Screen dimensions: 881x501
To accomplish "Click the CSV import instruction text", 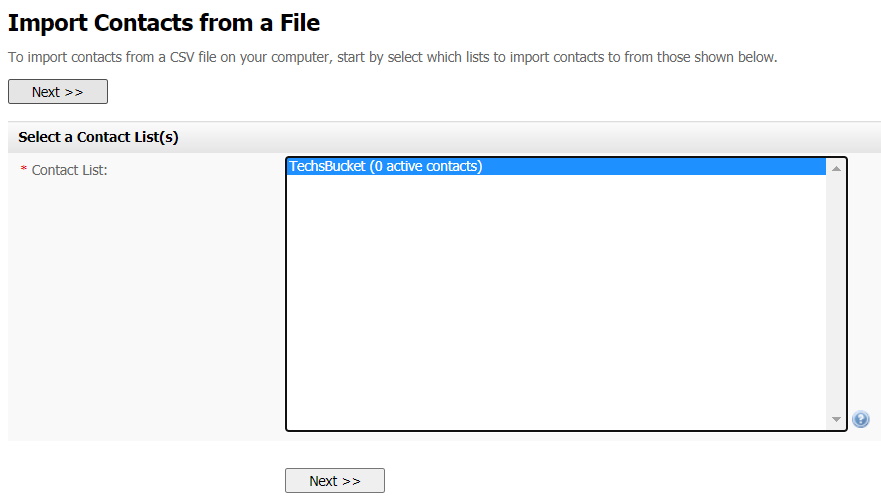I will pyautogui.click(x=392, y=57).
